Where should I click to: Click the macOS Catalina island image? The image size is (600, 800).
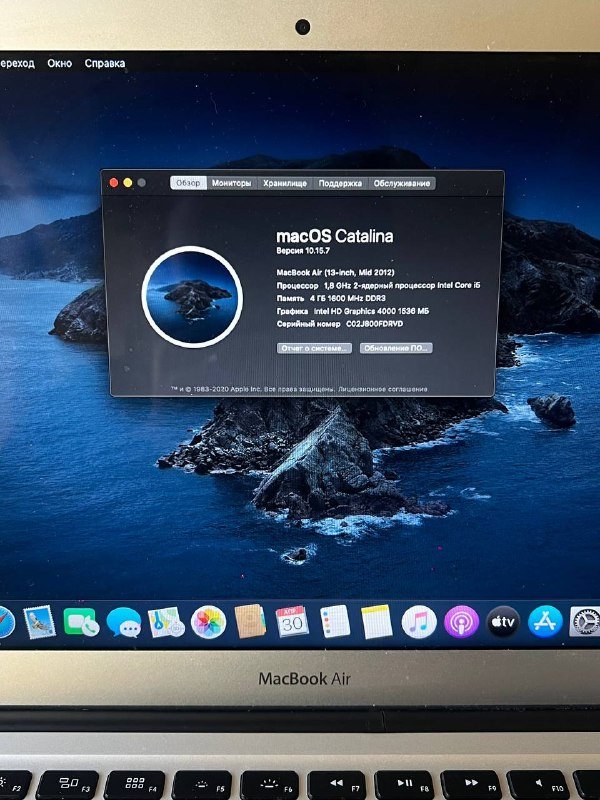coord(192,297)
